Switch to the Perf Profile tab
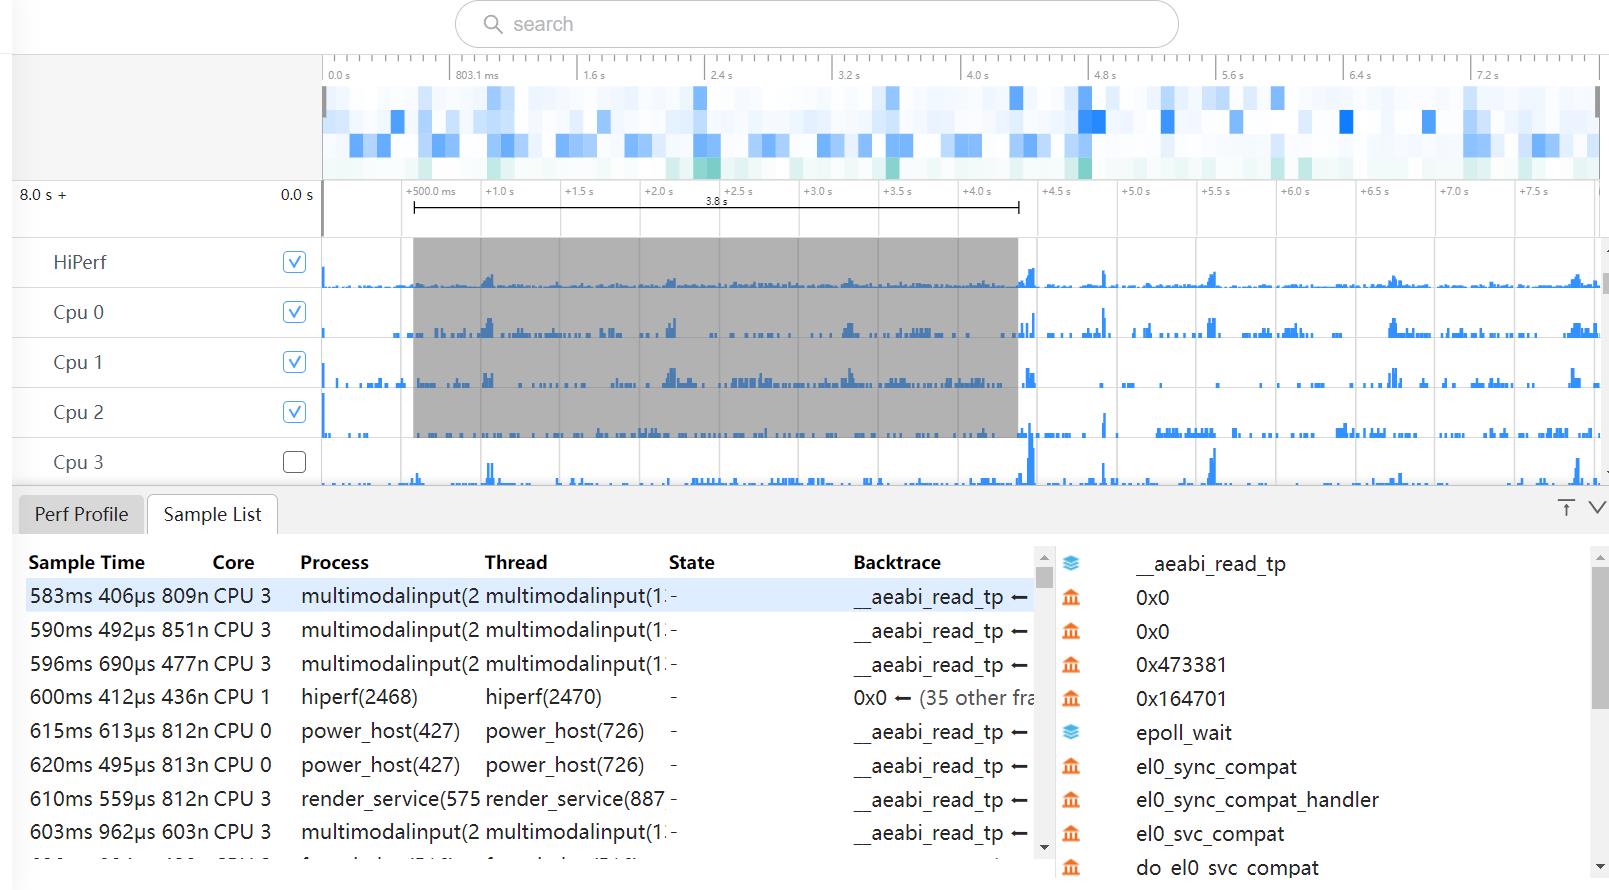Viewport: 1609px width, 890px height. [81, 514]
